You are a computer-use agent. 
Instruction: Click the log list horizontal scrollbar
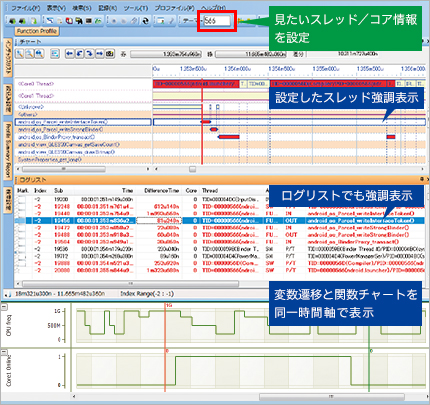coord(130,284)
